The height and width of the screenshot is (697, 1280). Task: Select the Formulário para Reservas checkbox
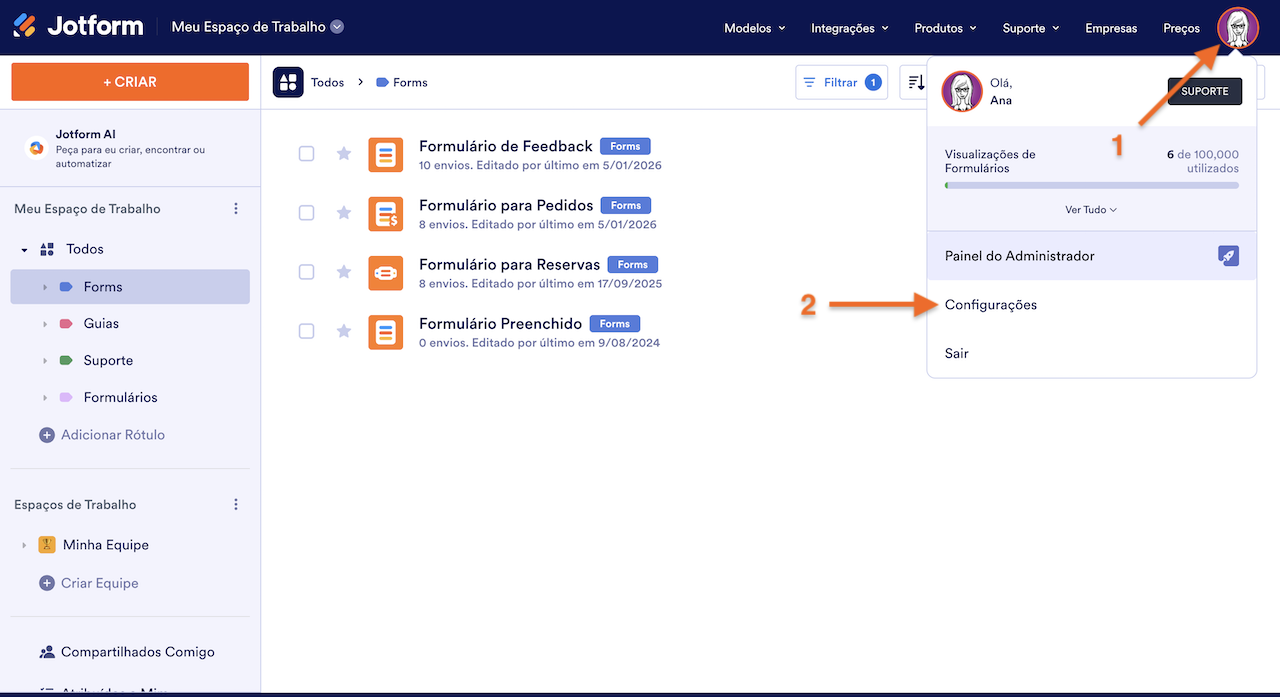[x=307, y=272]
